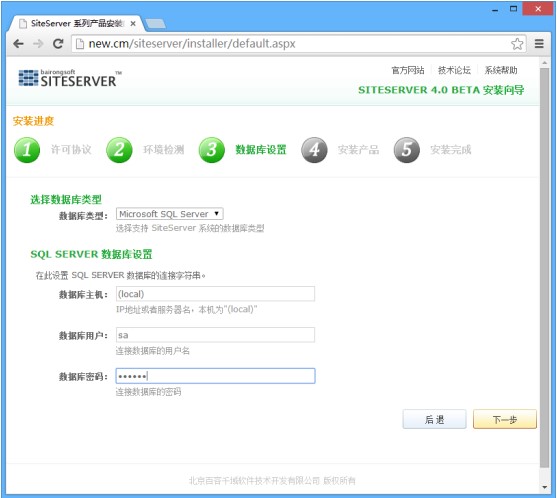
Task: Click the 安装进度 heading
Action: tap(33, 121)
